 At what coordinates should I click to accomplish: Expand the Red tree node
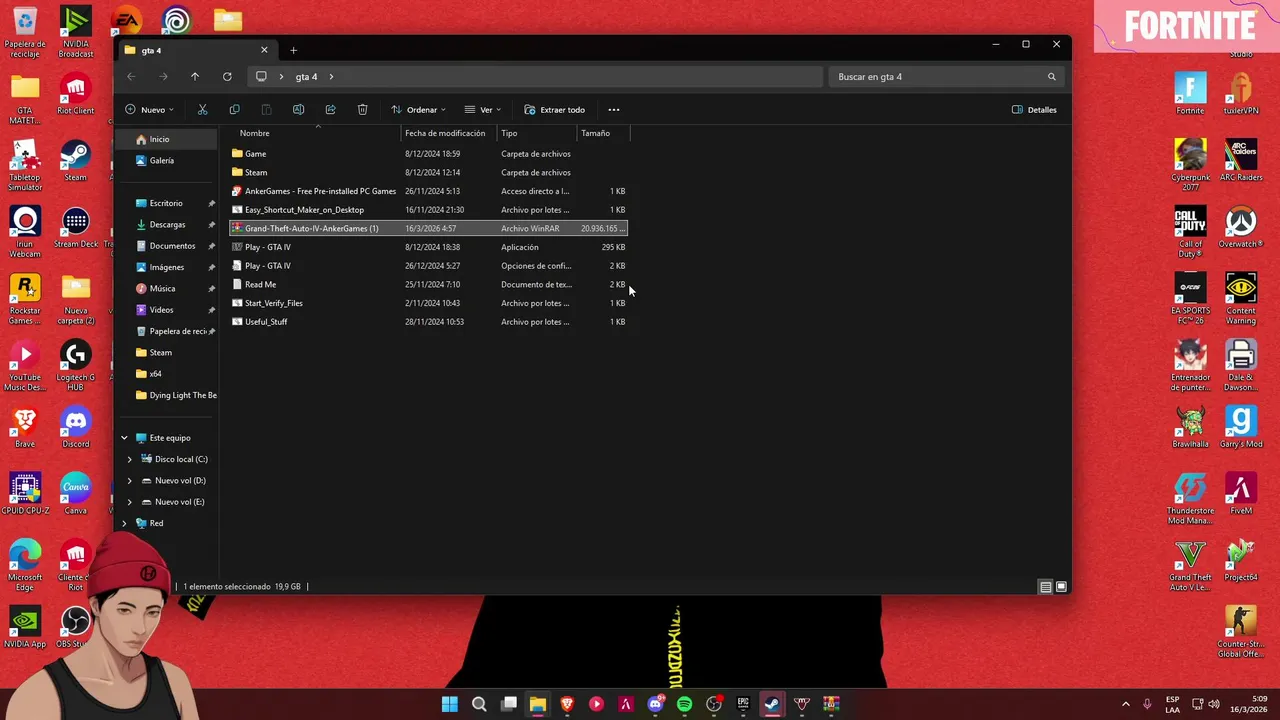click(x=125, y=523)
